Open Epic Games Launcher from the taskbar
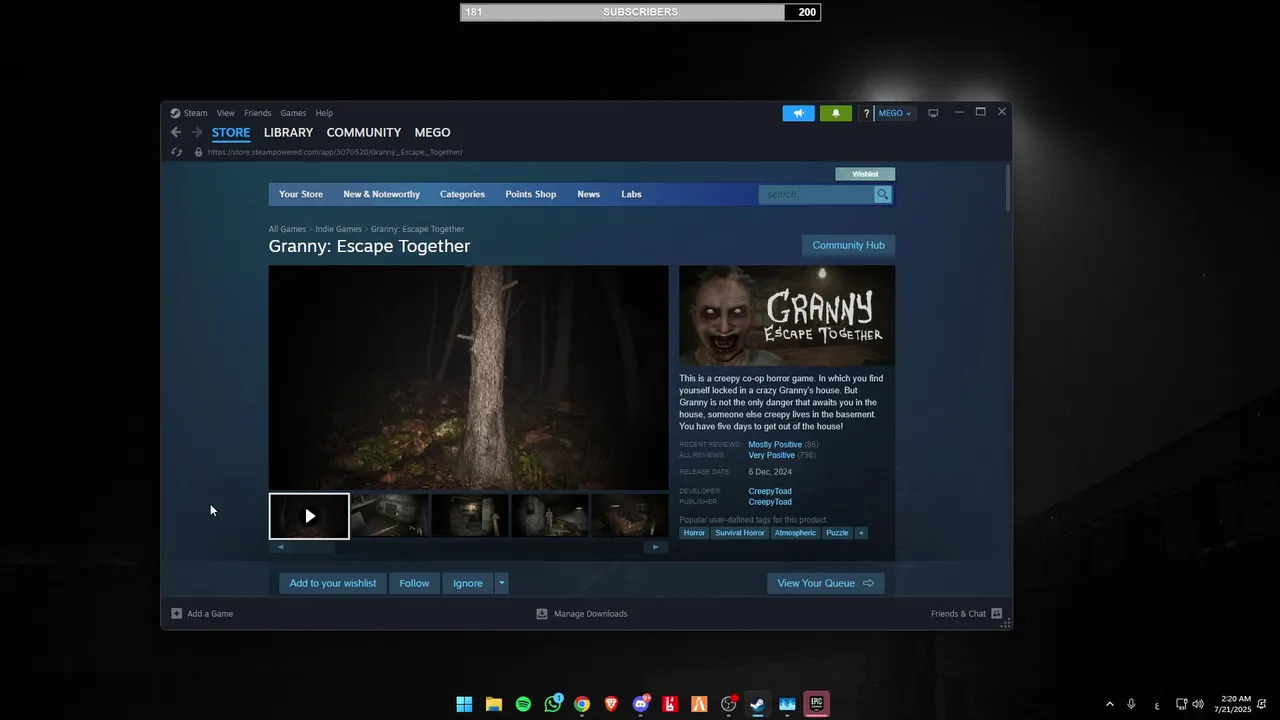 pyautogui.click(x=817, y=704)
